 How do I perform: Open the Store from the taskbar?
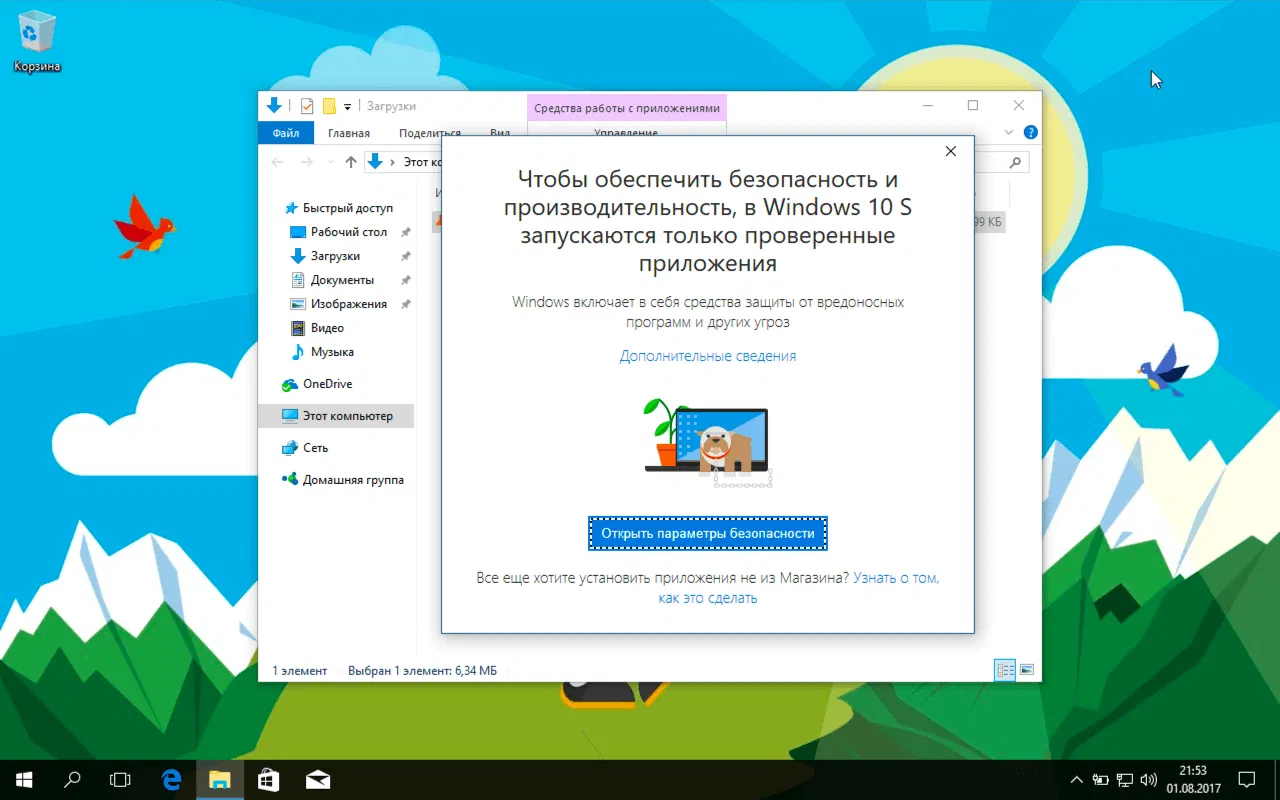(268, 779)
